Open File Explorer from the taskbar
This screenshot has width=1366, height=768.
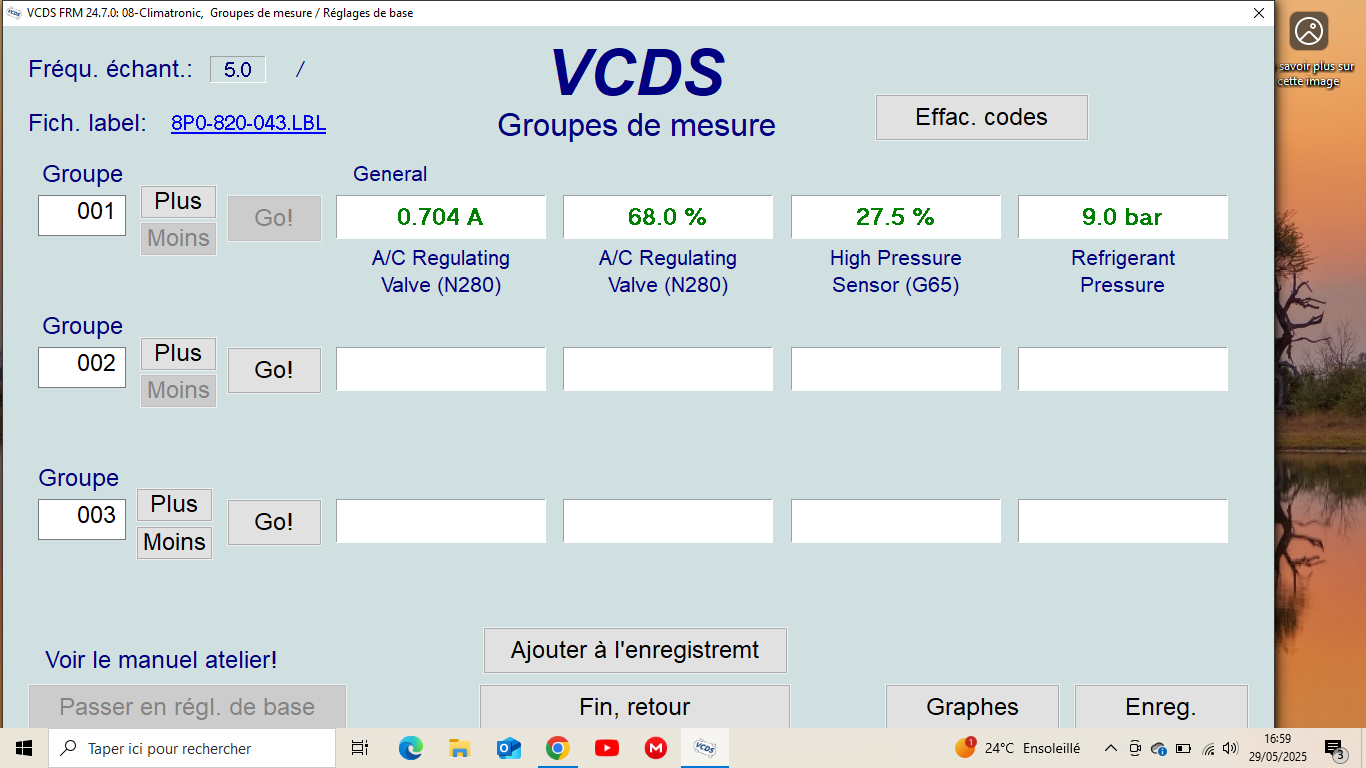(459, 748)
